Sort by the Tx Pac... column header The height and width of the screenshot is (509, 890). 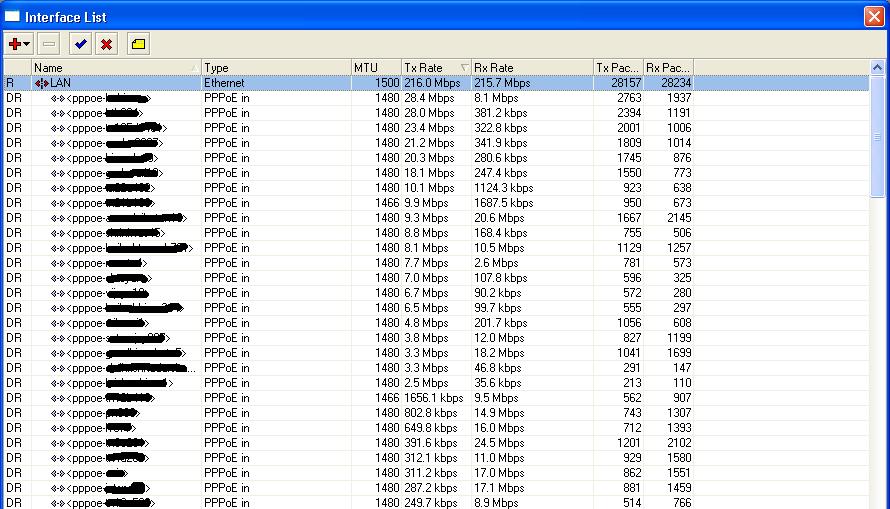pyautogui.click(x=618, y=68)
